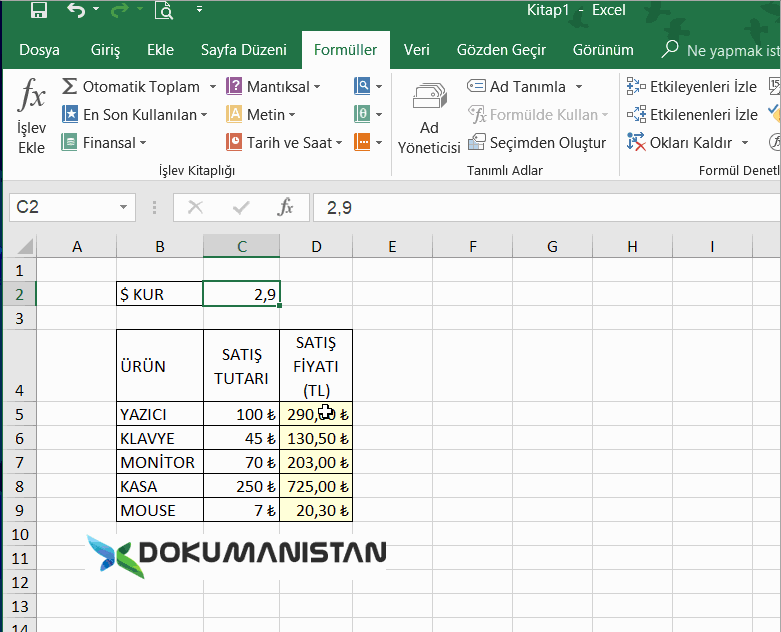
Task: Select the MOUSE cell
Action: (160, 510)
